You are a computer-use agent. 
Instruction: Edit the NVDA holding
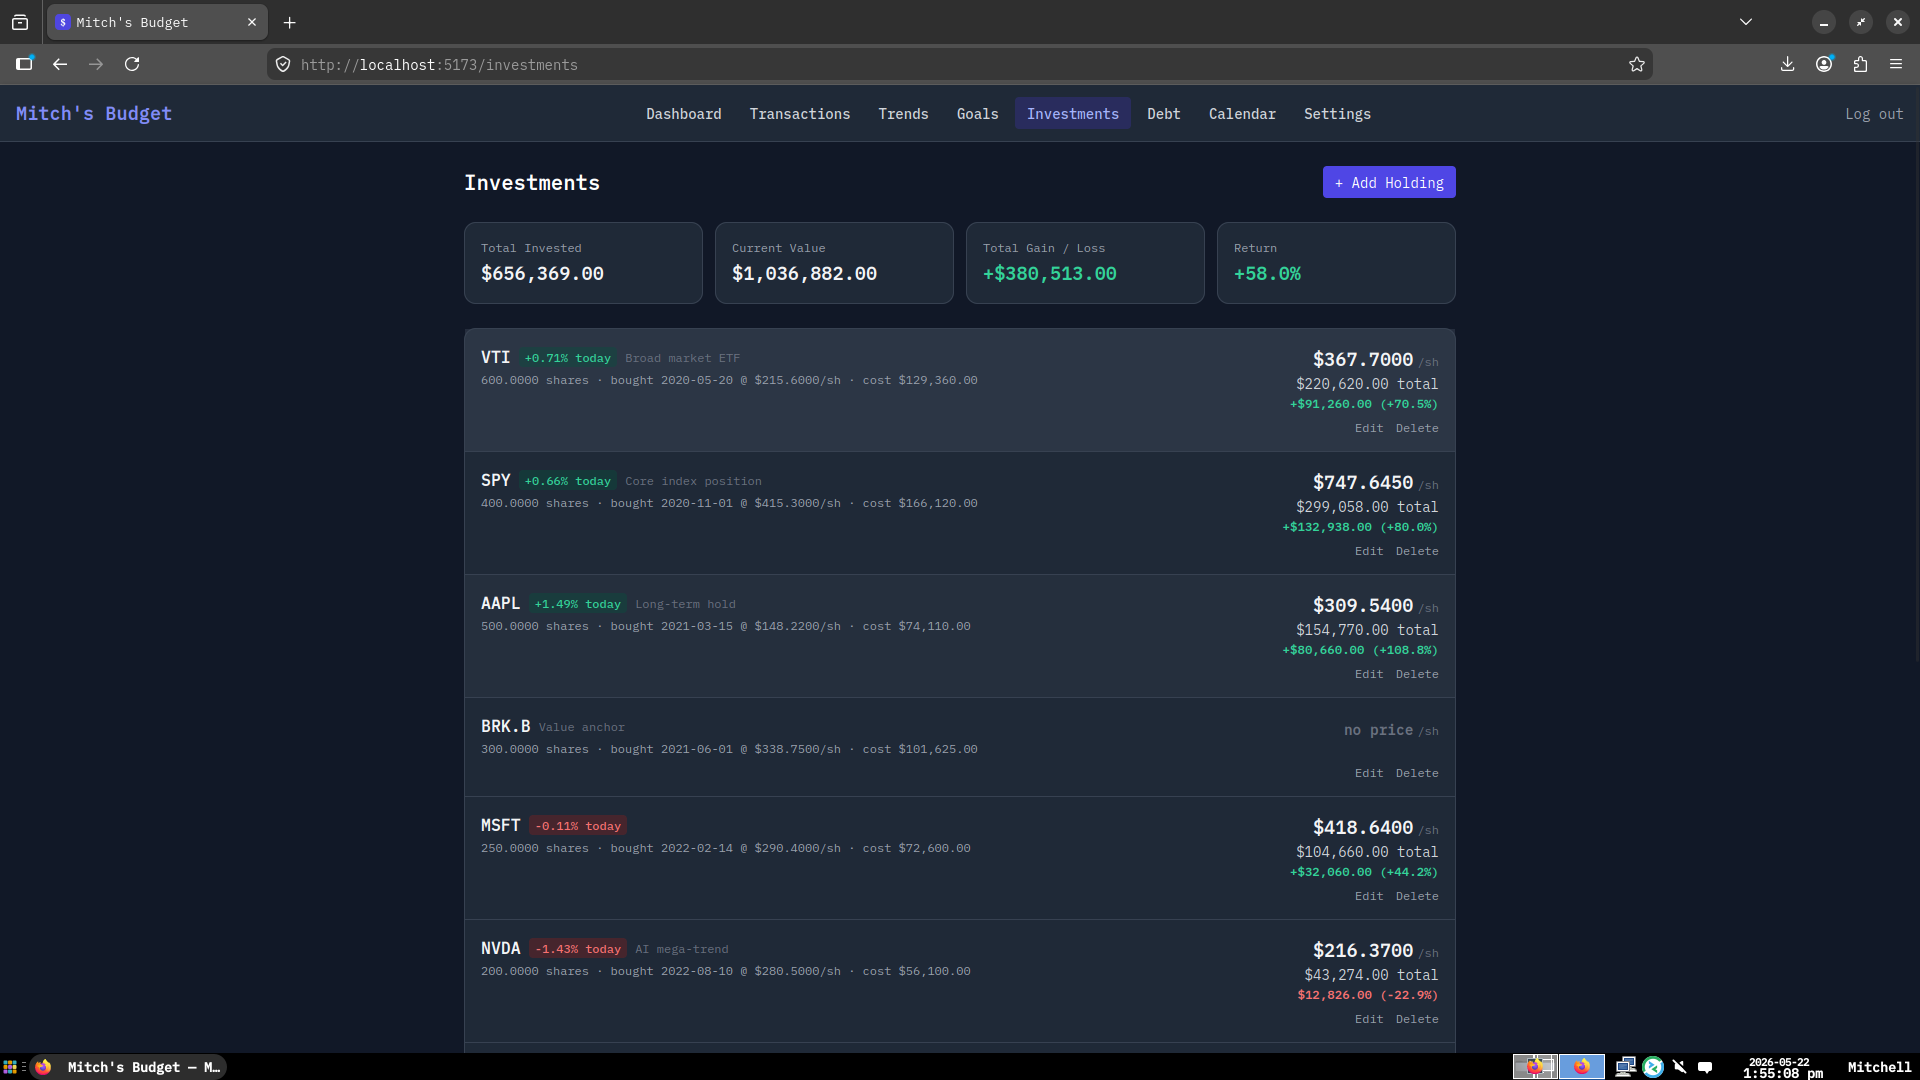pyautogui.click(x=1369, y=1019)
